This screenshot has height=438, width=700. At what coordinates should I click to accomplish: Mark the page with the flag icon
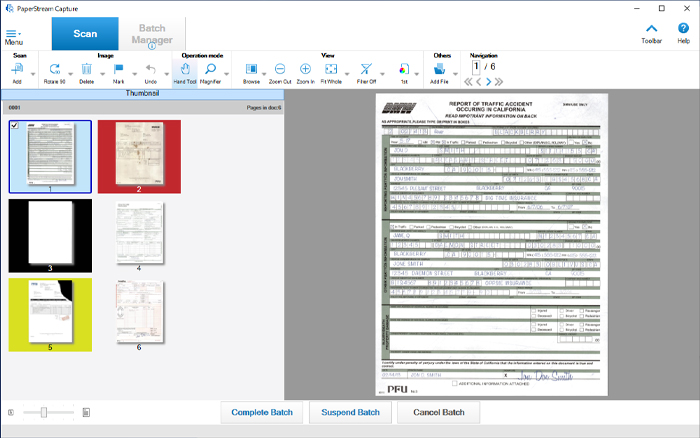point(118,69)
